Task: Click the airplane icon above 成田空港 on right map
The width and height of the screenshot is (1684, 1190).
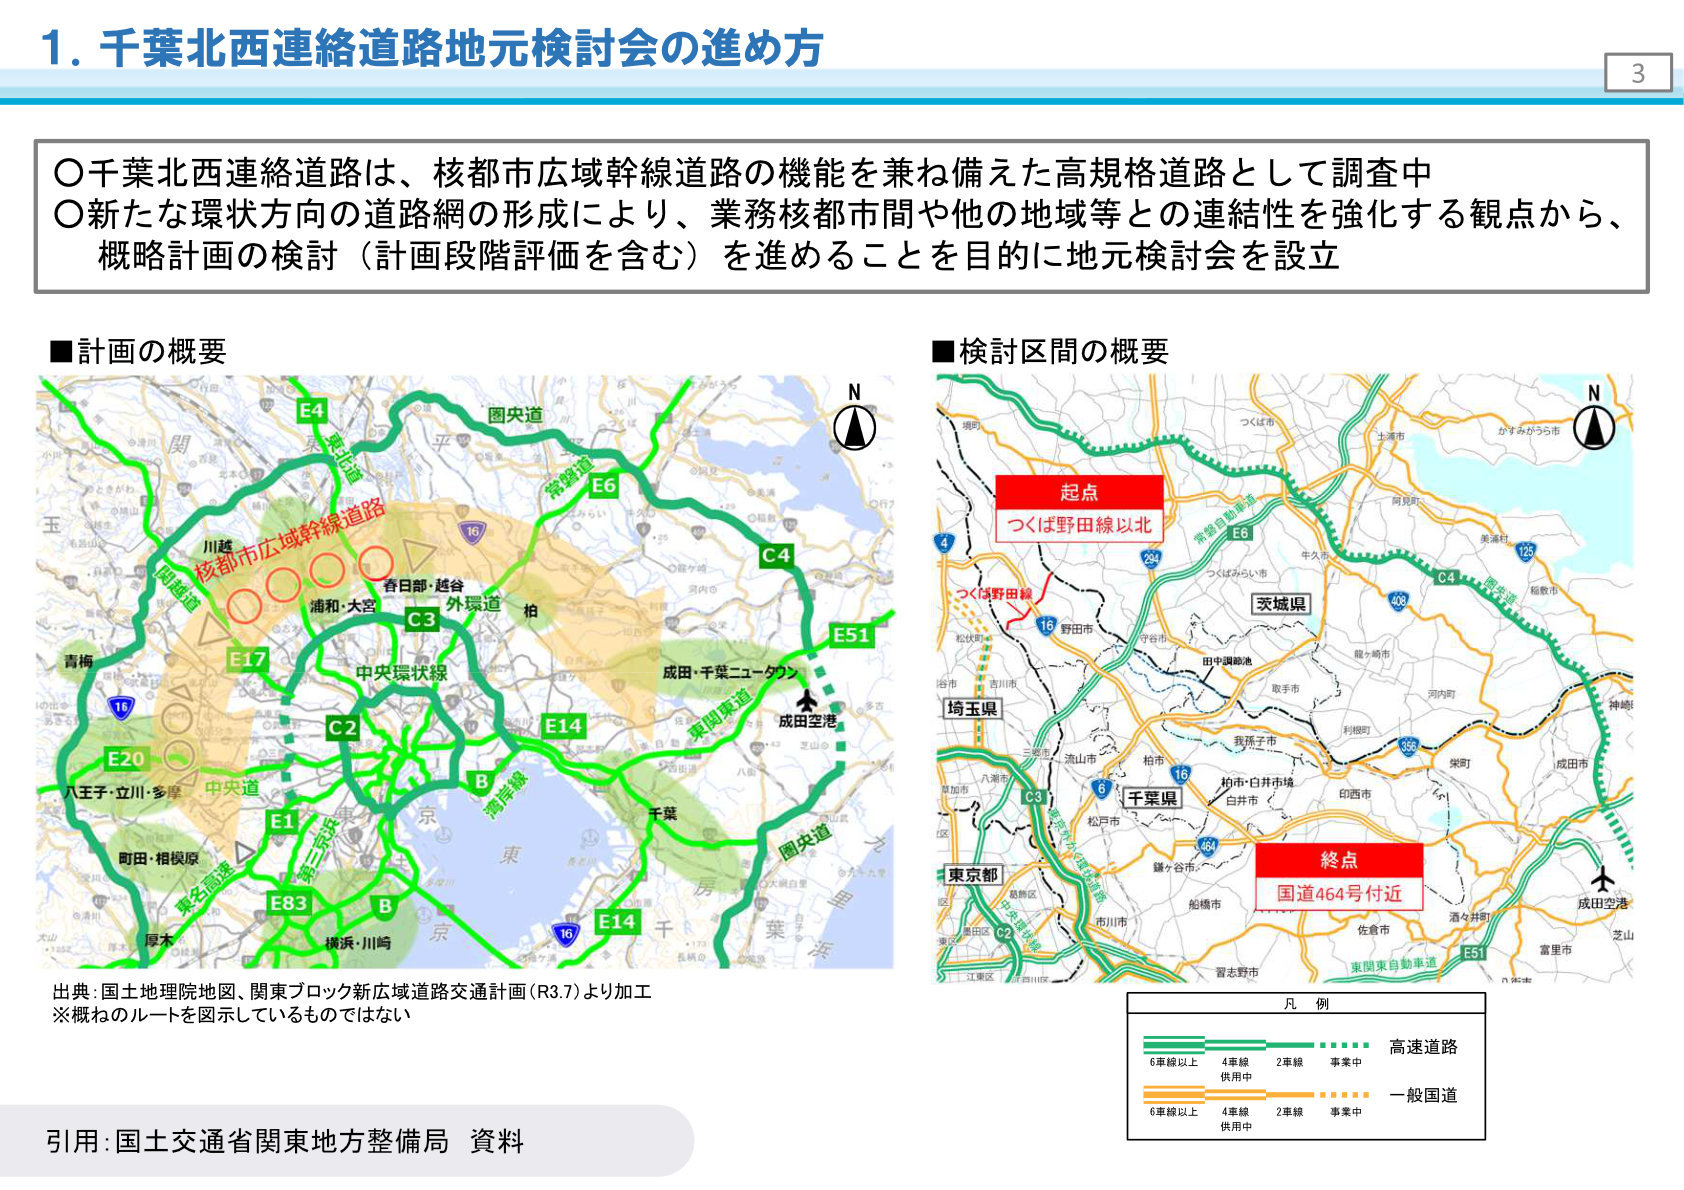Action: click(x=1603, y=878)
